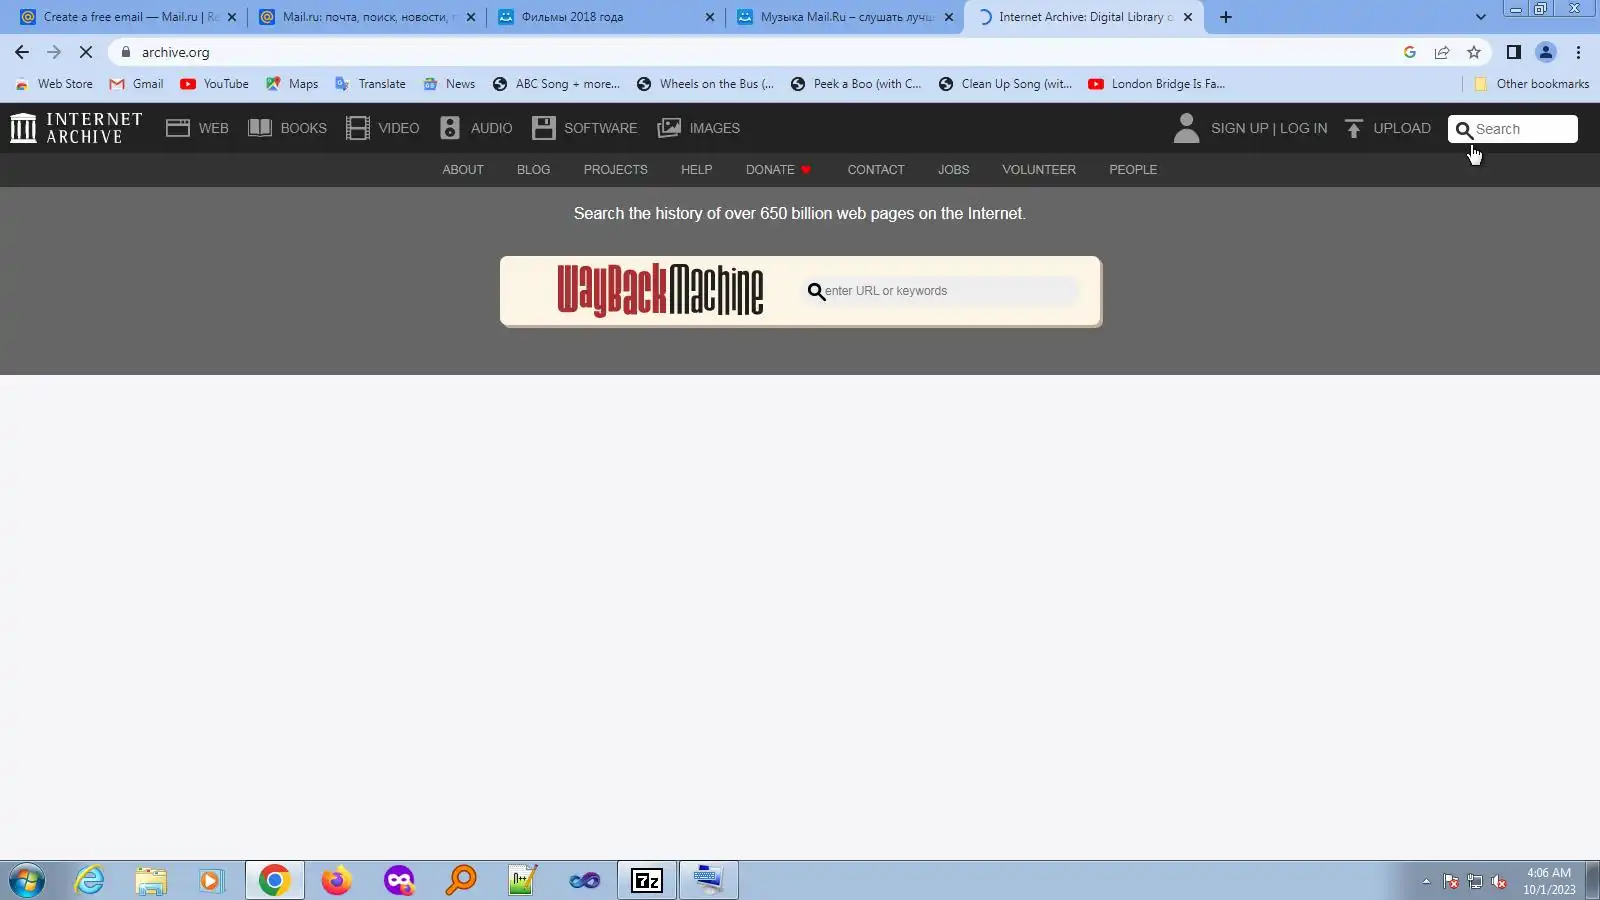Open the VOLUNTEER page
This screenshot has height=900, width=1600.
click(x=1039, y=170)
